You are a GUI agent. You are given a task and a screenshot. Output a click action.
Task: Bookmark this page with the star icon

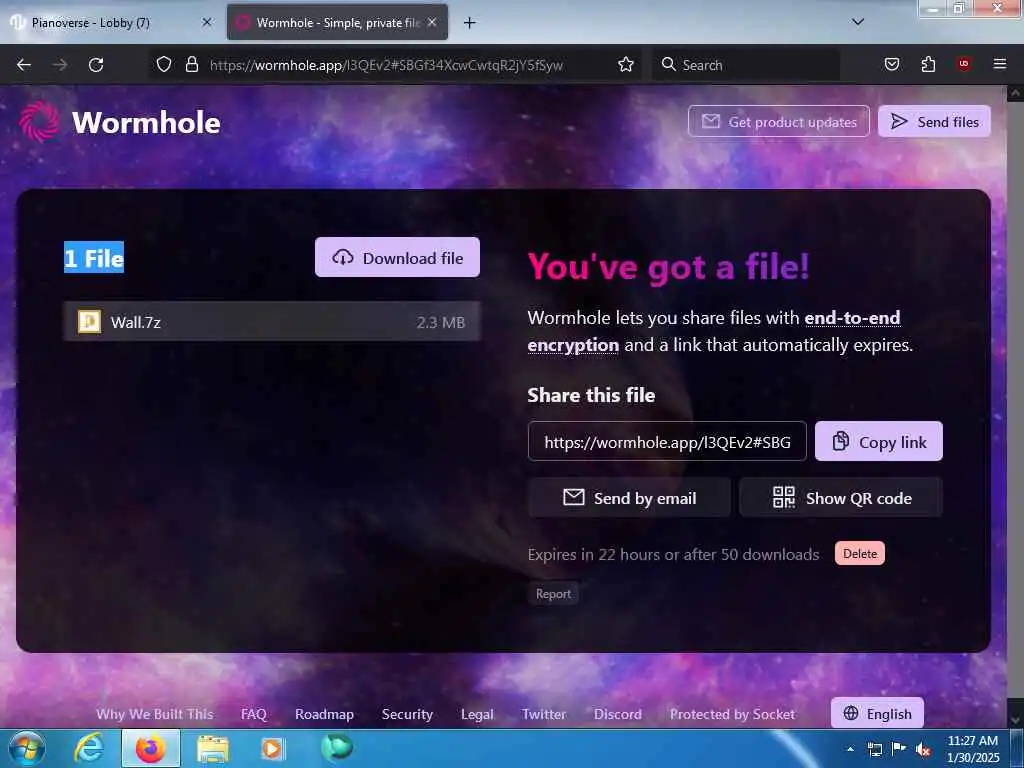(x=626, y=64)
